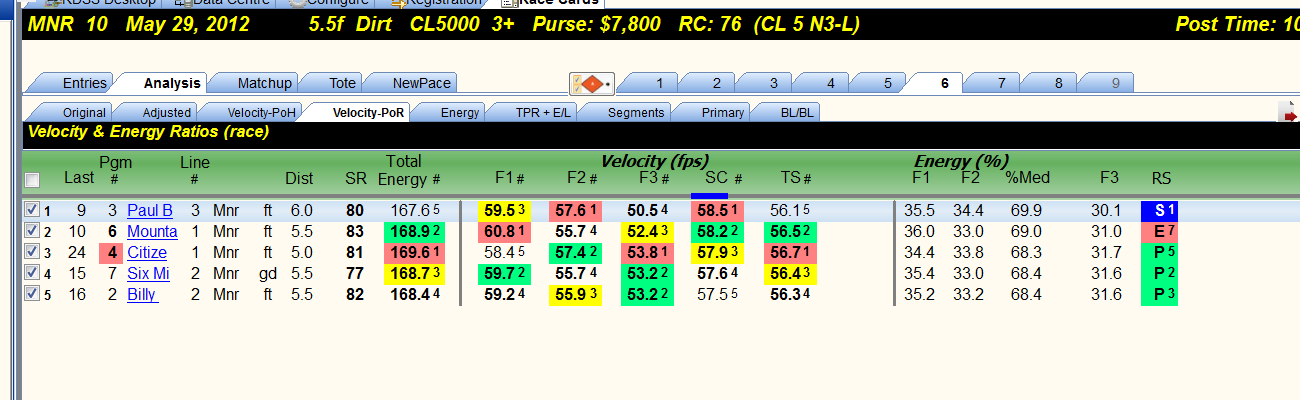Toggle checkbox for row 2 Mounta
The width and height of the screenshot is (1300, 400).
point(31,232)
